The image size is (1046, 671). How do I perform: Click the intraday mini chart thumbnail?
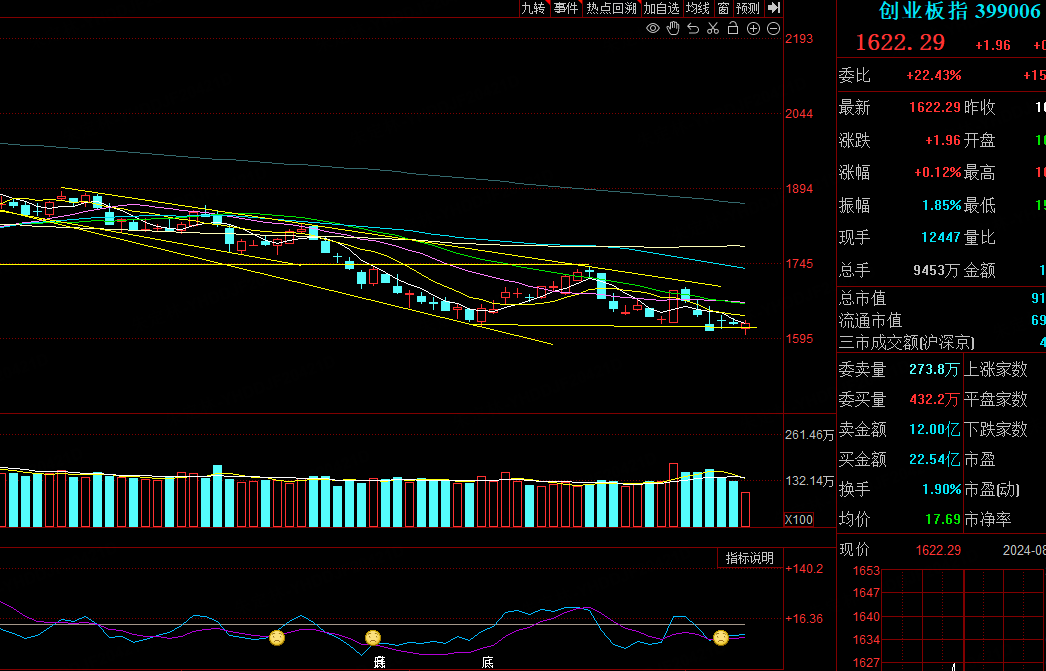(x=963, y=620)
